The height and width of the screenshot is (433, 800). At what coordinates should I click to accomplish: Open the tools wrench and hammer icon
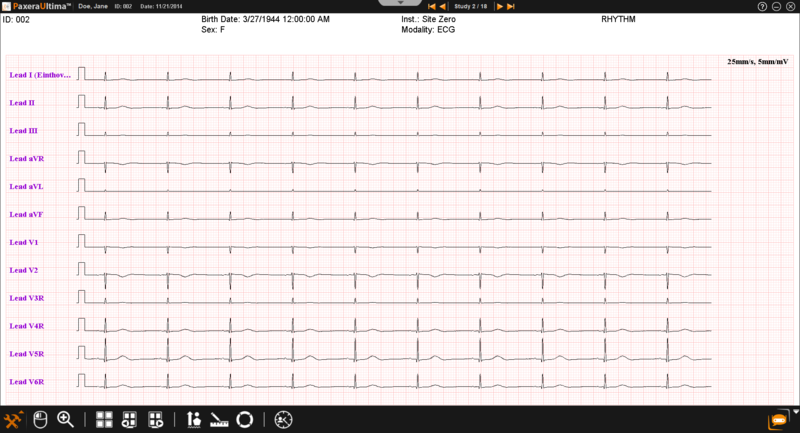point(14,420)
